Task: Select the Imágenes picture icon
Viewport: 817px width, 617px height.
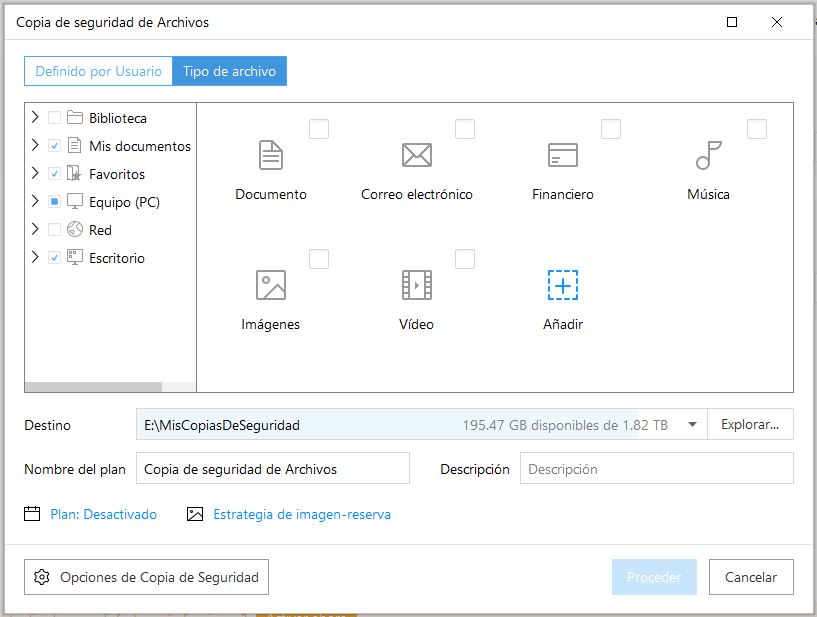Action: tap(271, 286)
